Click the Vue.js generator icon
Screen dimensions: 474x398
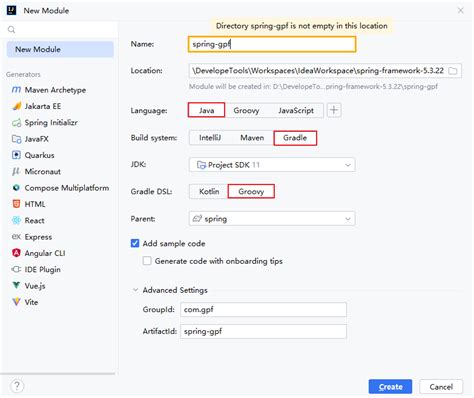tap(16, 286)
